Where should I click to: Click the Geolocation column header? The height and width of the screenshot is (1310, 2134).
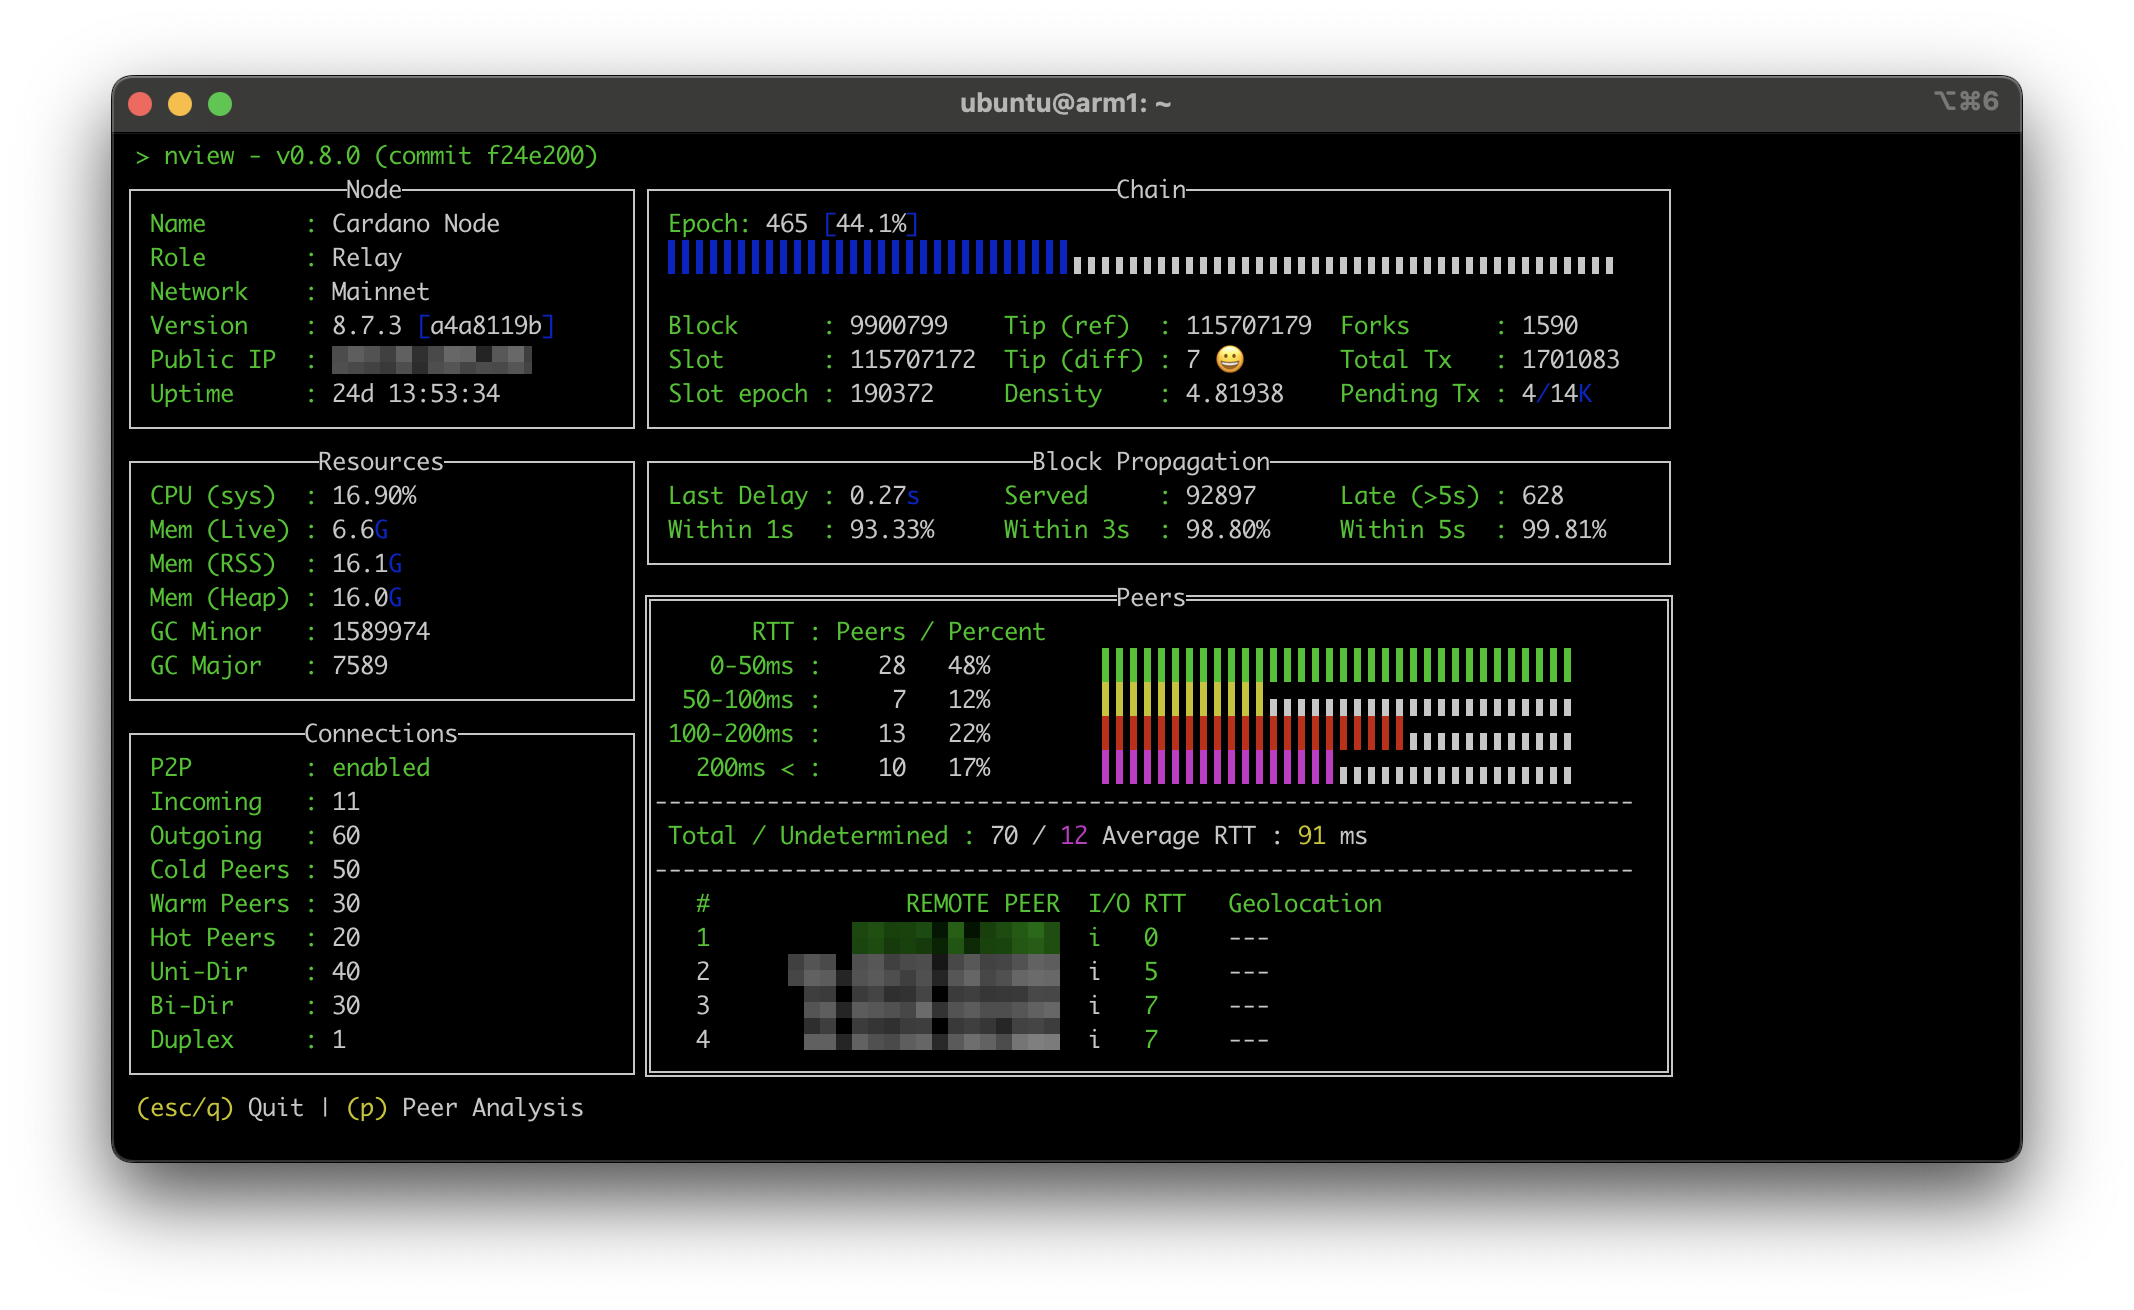(1304, 903)
